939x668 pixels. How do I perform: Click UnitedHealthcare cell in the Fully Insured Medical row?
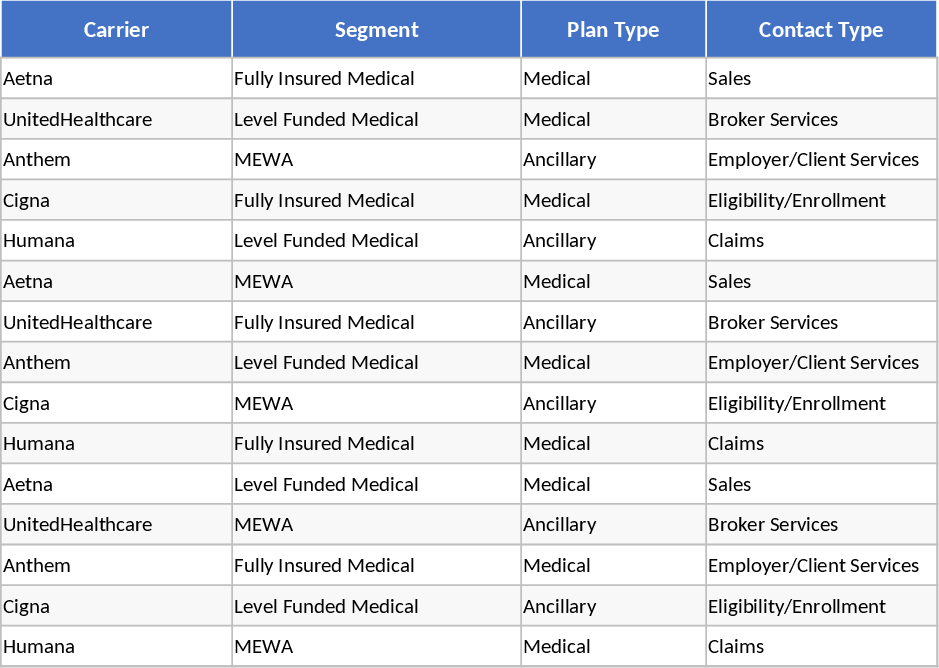pyautogui.click(x=78, y=323)
